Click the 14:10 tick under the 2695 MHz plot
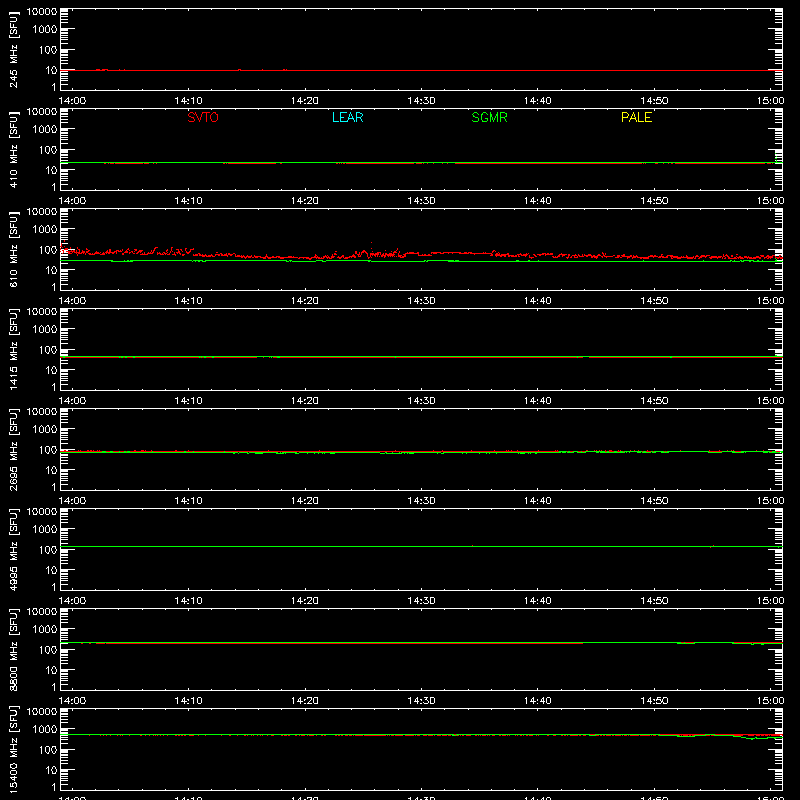The image size is (800, 800). coord(188,501)
